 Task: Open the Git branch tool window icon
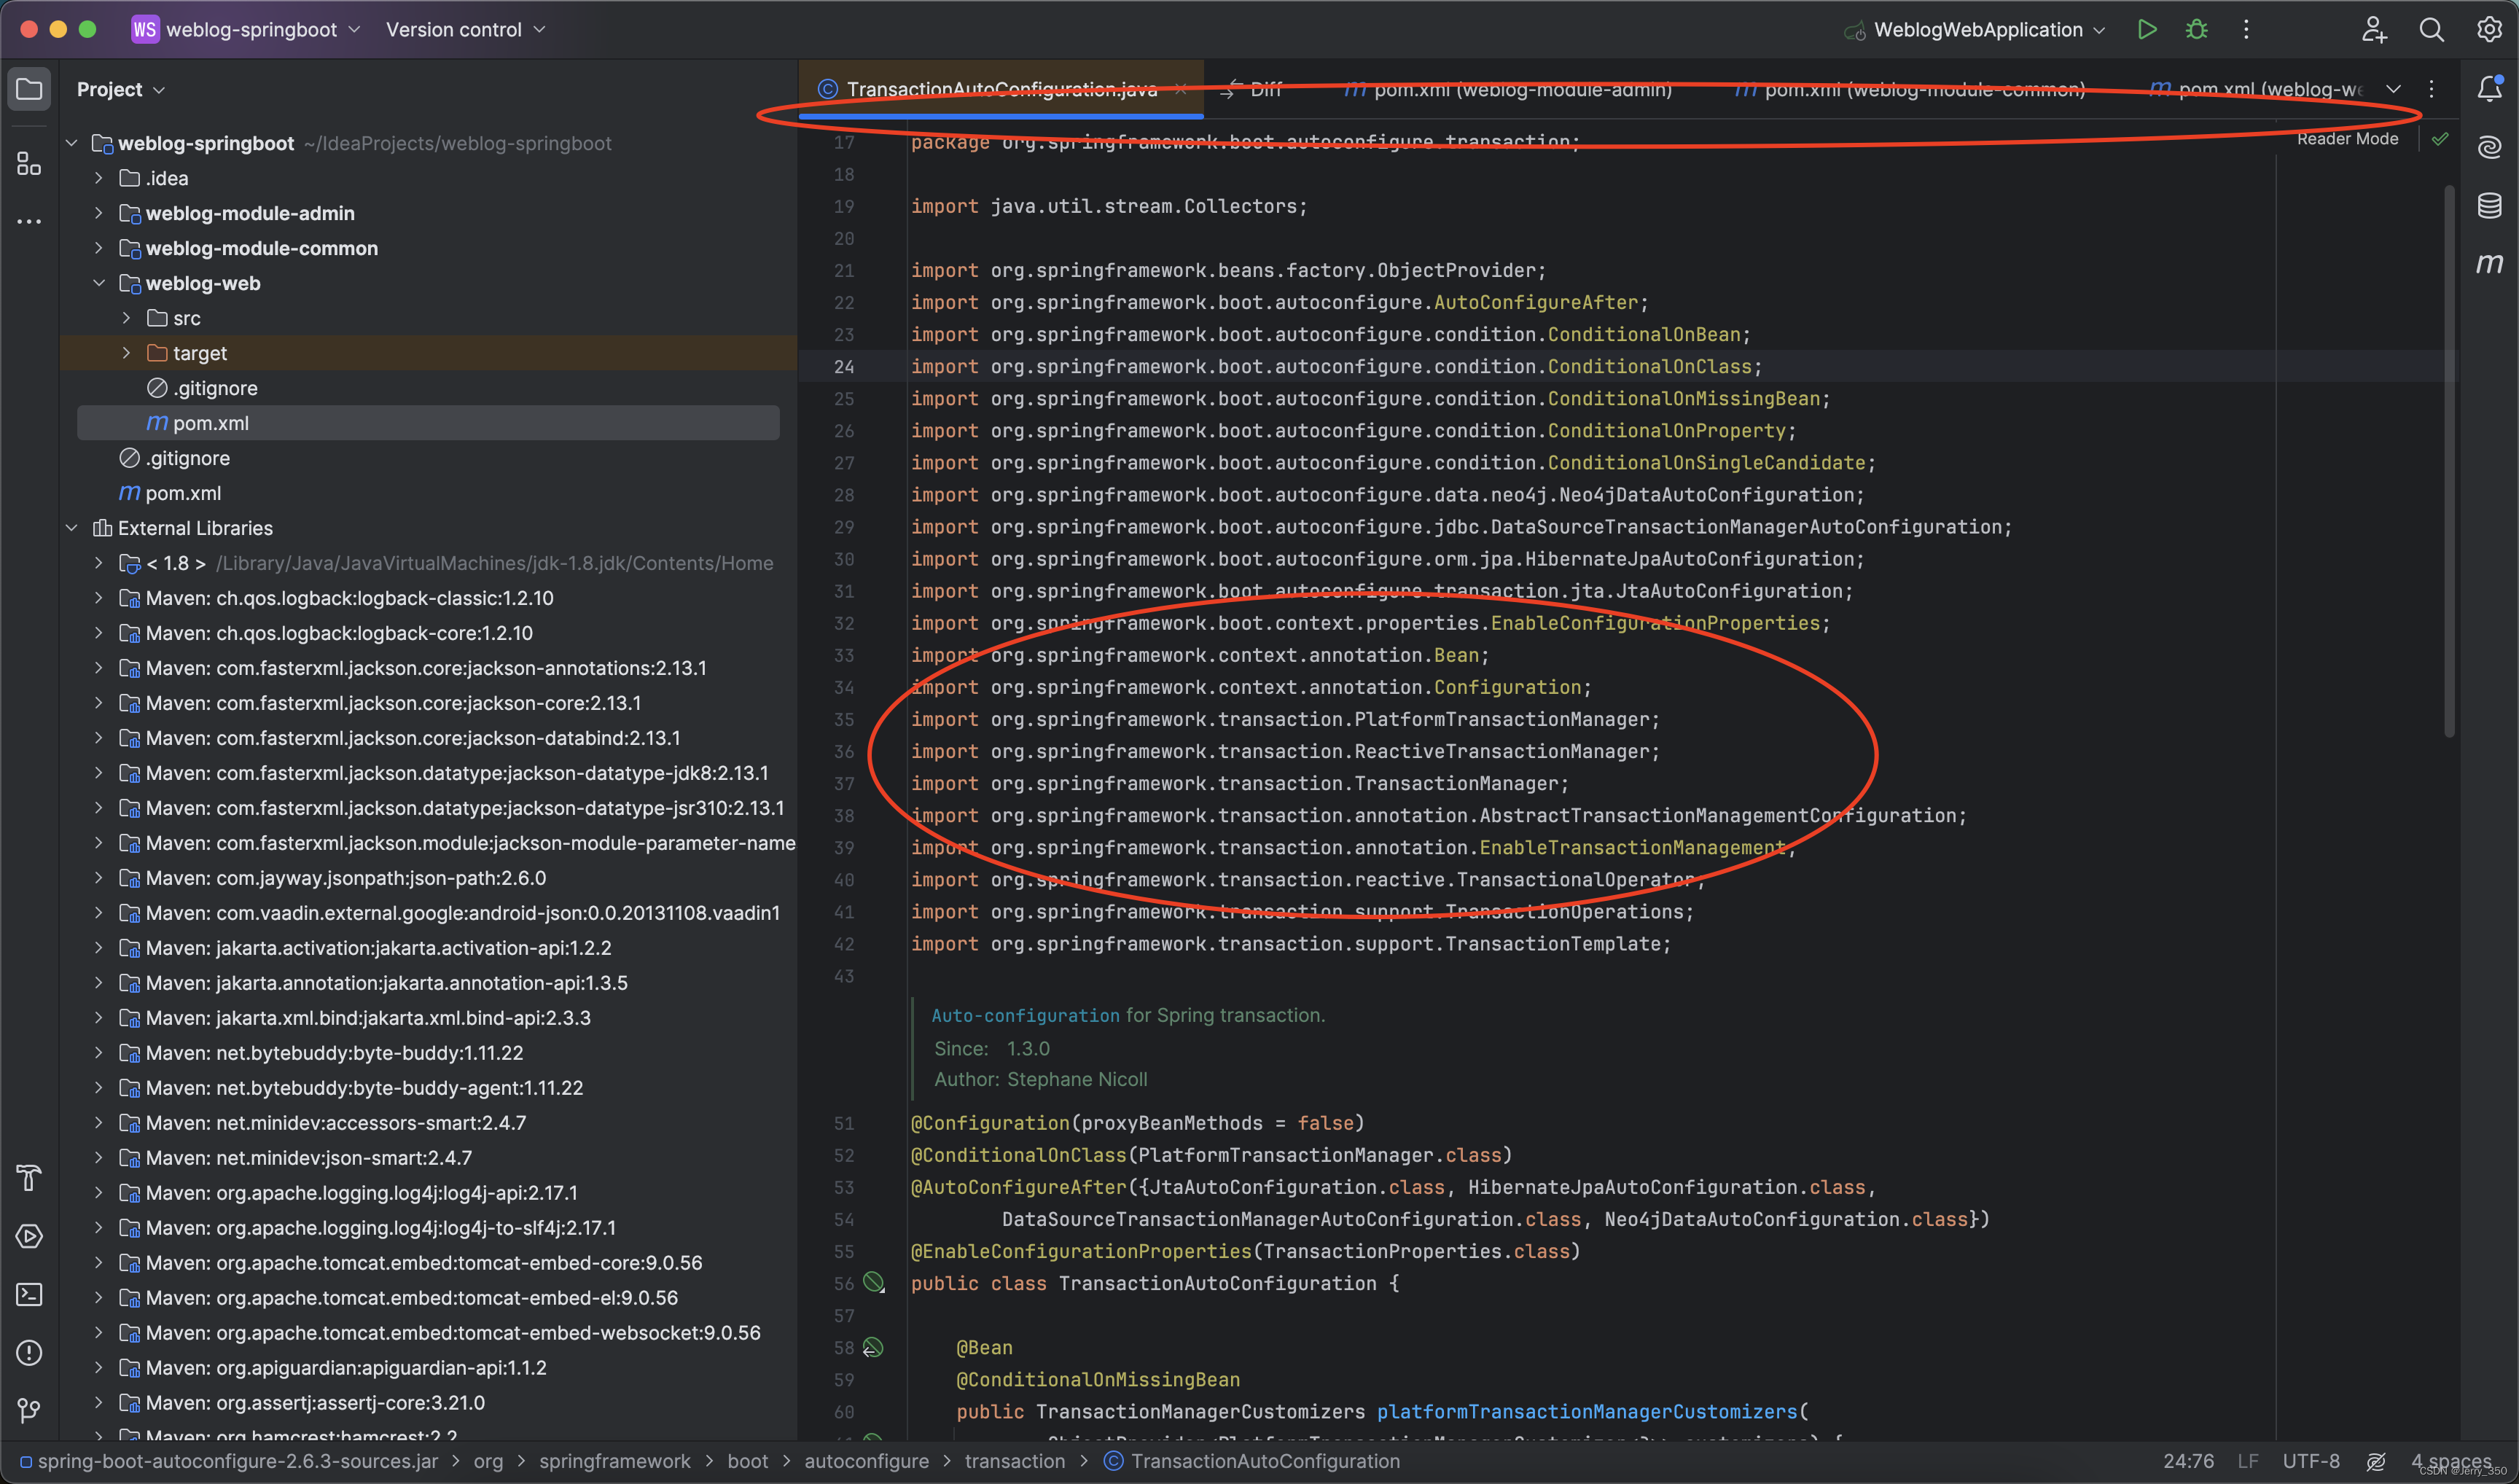[x=29, y=1410]
